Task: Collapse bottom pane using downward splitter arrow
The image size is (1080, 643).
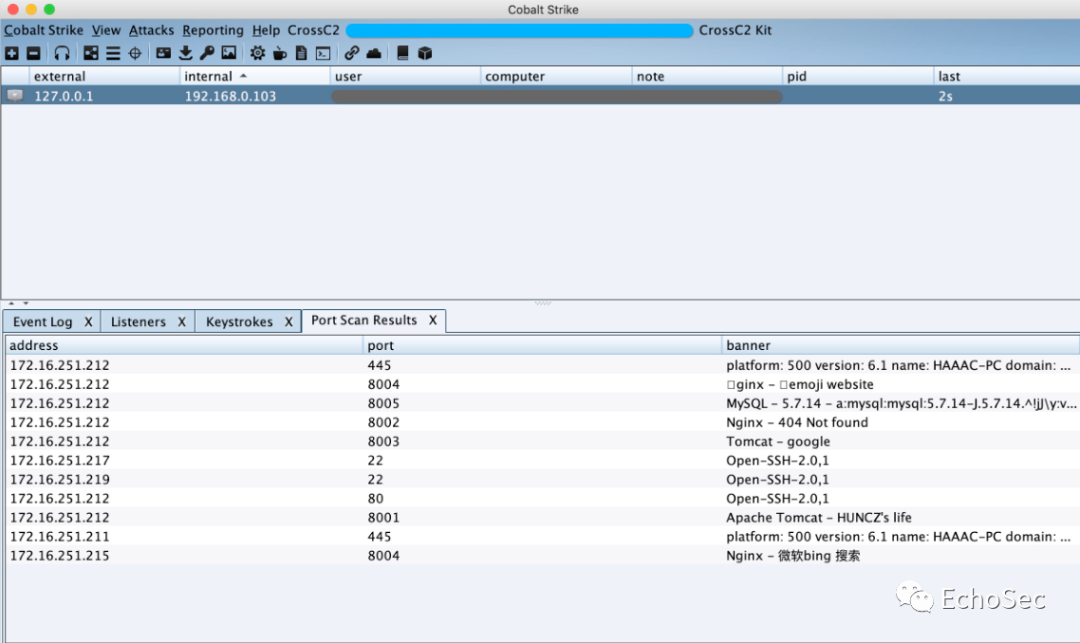Action: click(25, 303)
